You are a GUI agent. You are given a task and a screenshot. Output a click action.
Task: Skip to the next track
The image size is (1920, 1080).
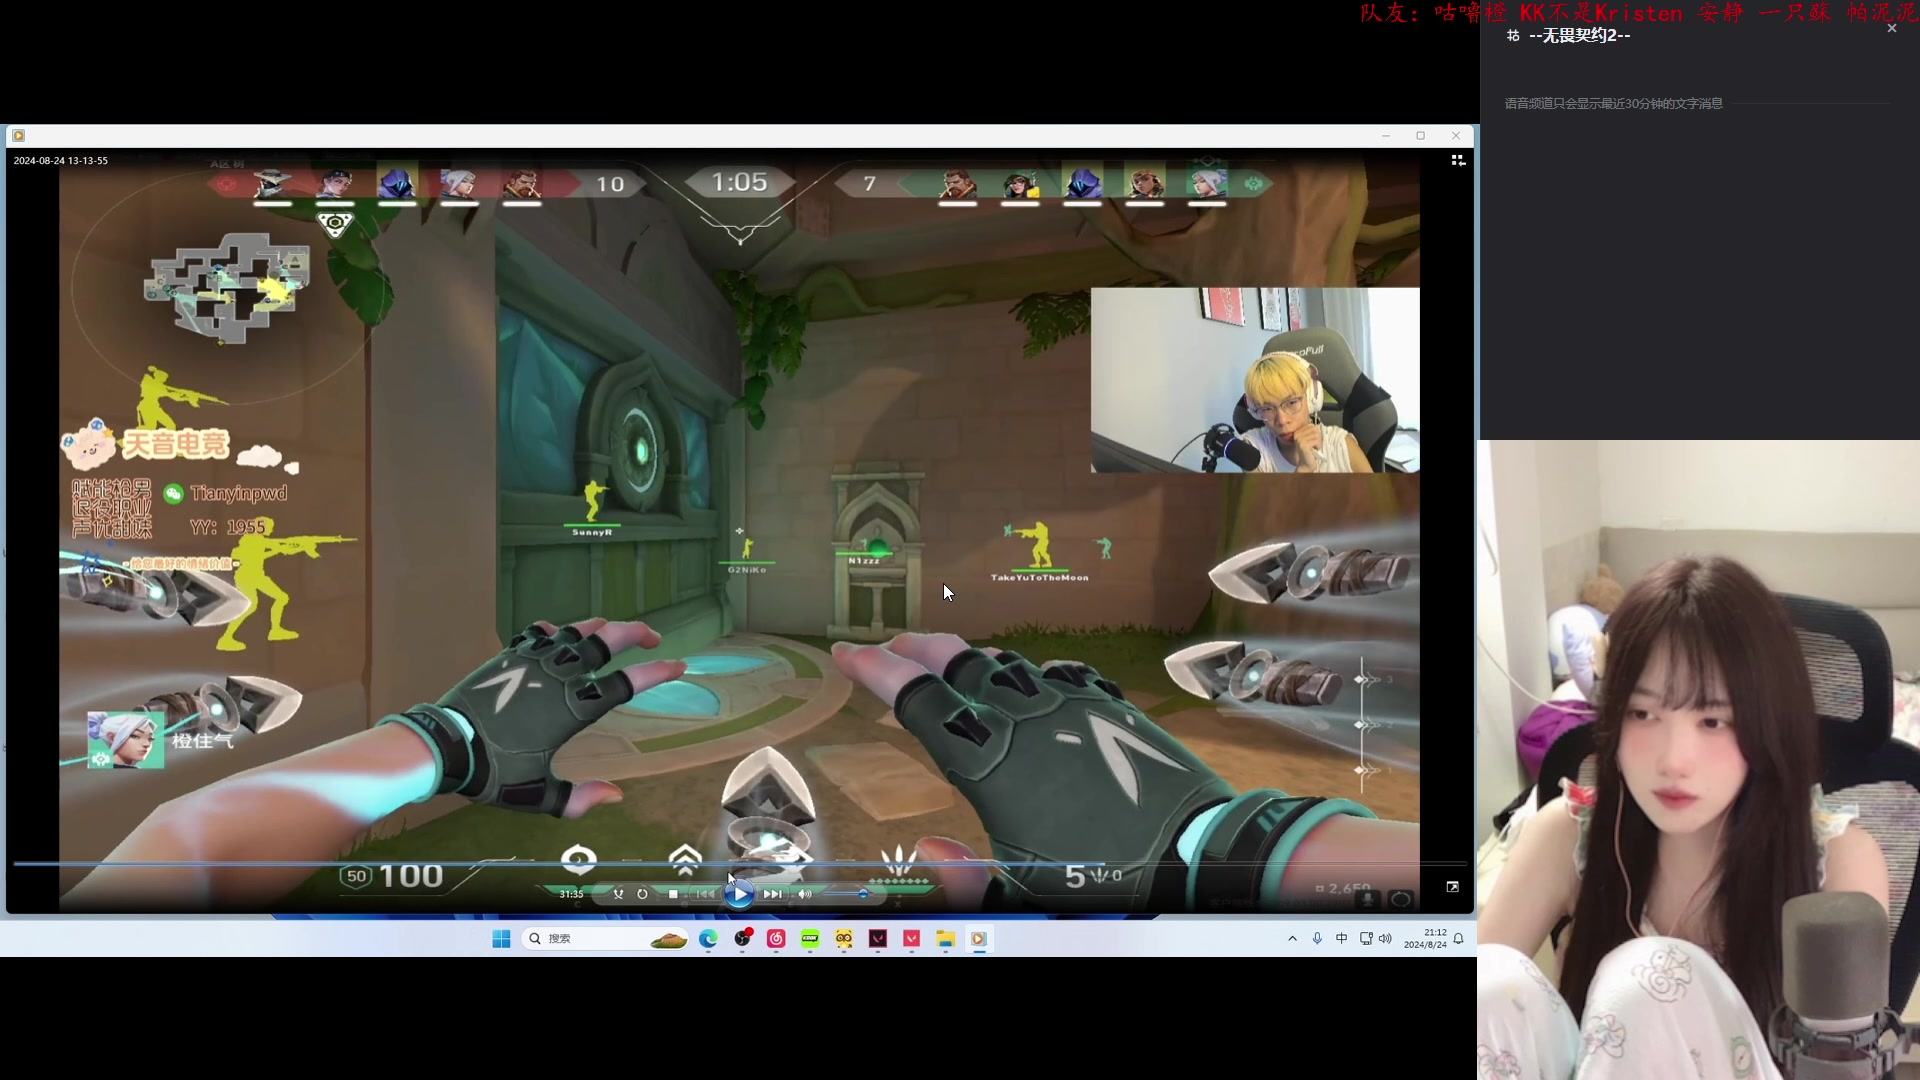pos(772,894)
